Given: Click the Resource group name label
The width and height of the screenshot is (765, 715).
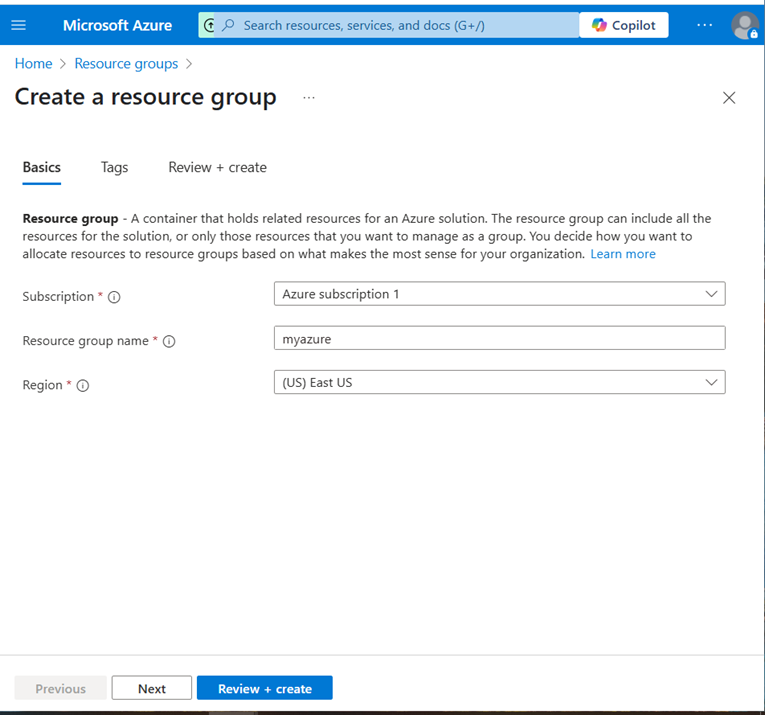Looking at the screenshot, I should click(x=85, y=341).
